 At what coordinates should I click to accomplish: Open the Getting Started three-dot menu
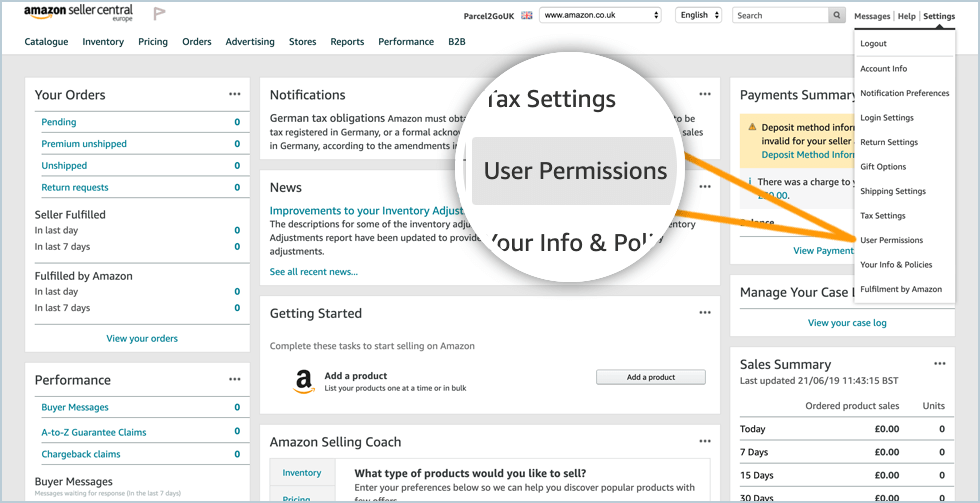point(705,313)
